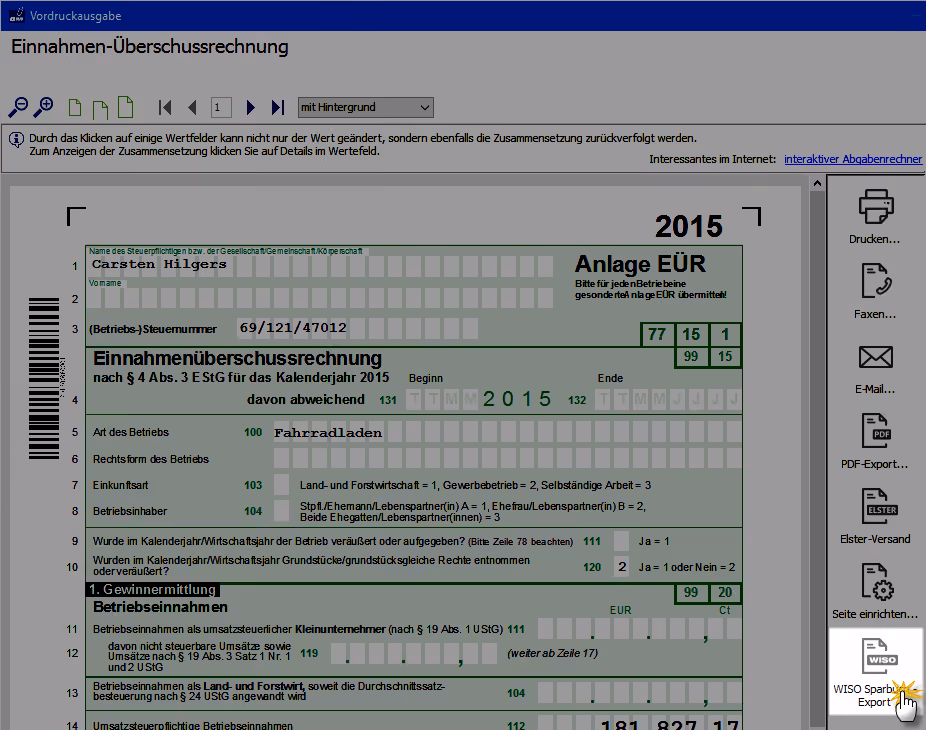The image size is (926, 730).
Task: Click the Beginn date field with 2015
Action: click(x=480, y=399)
